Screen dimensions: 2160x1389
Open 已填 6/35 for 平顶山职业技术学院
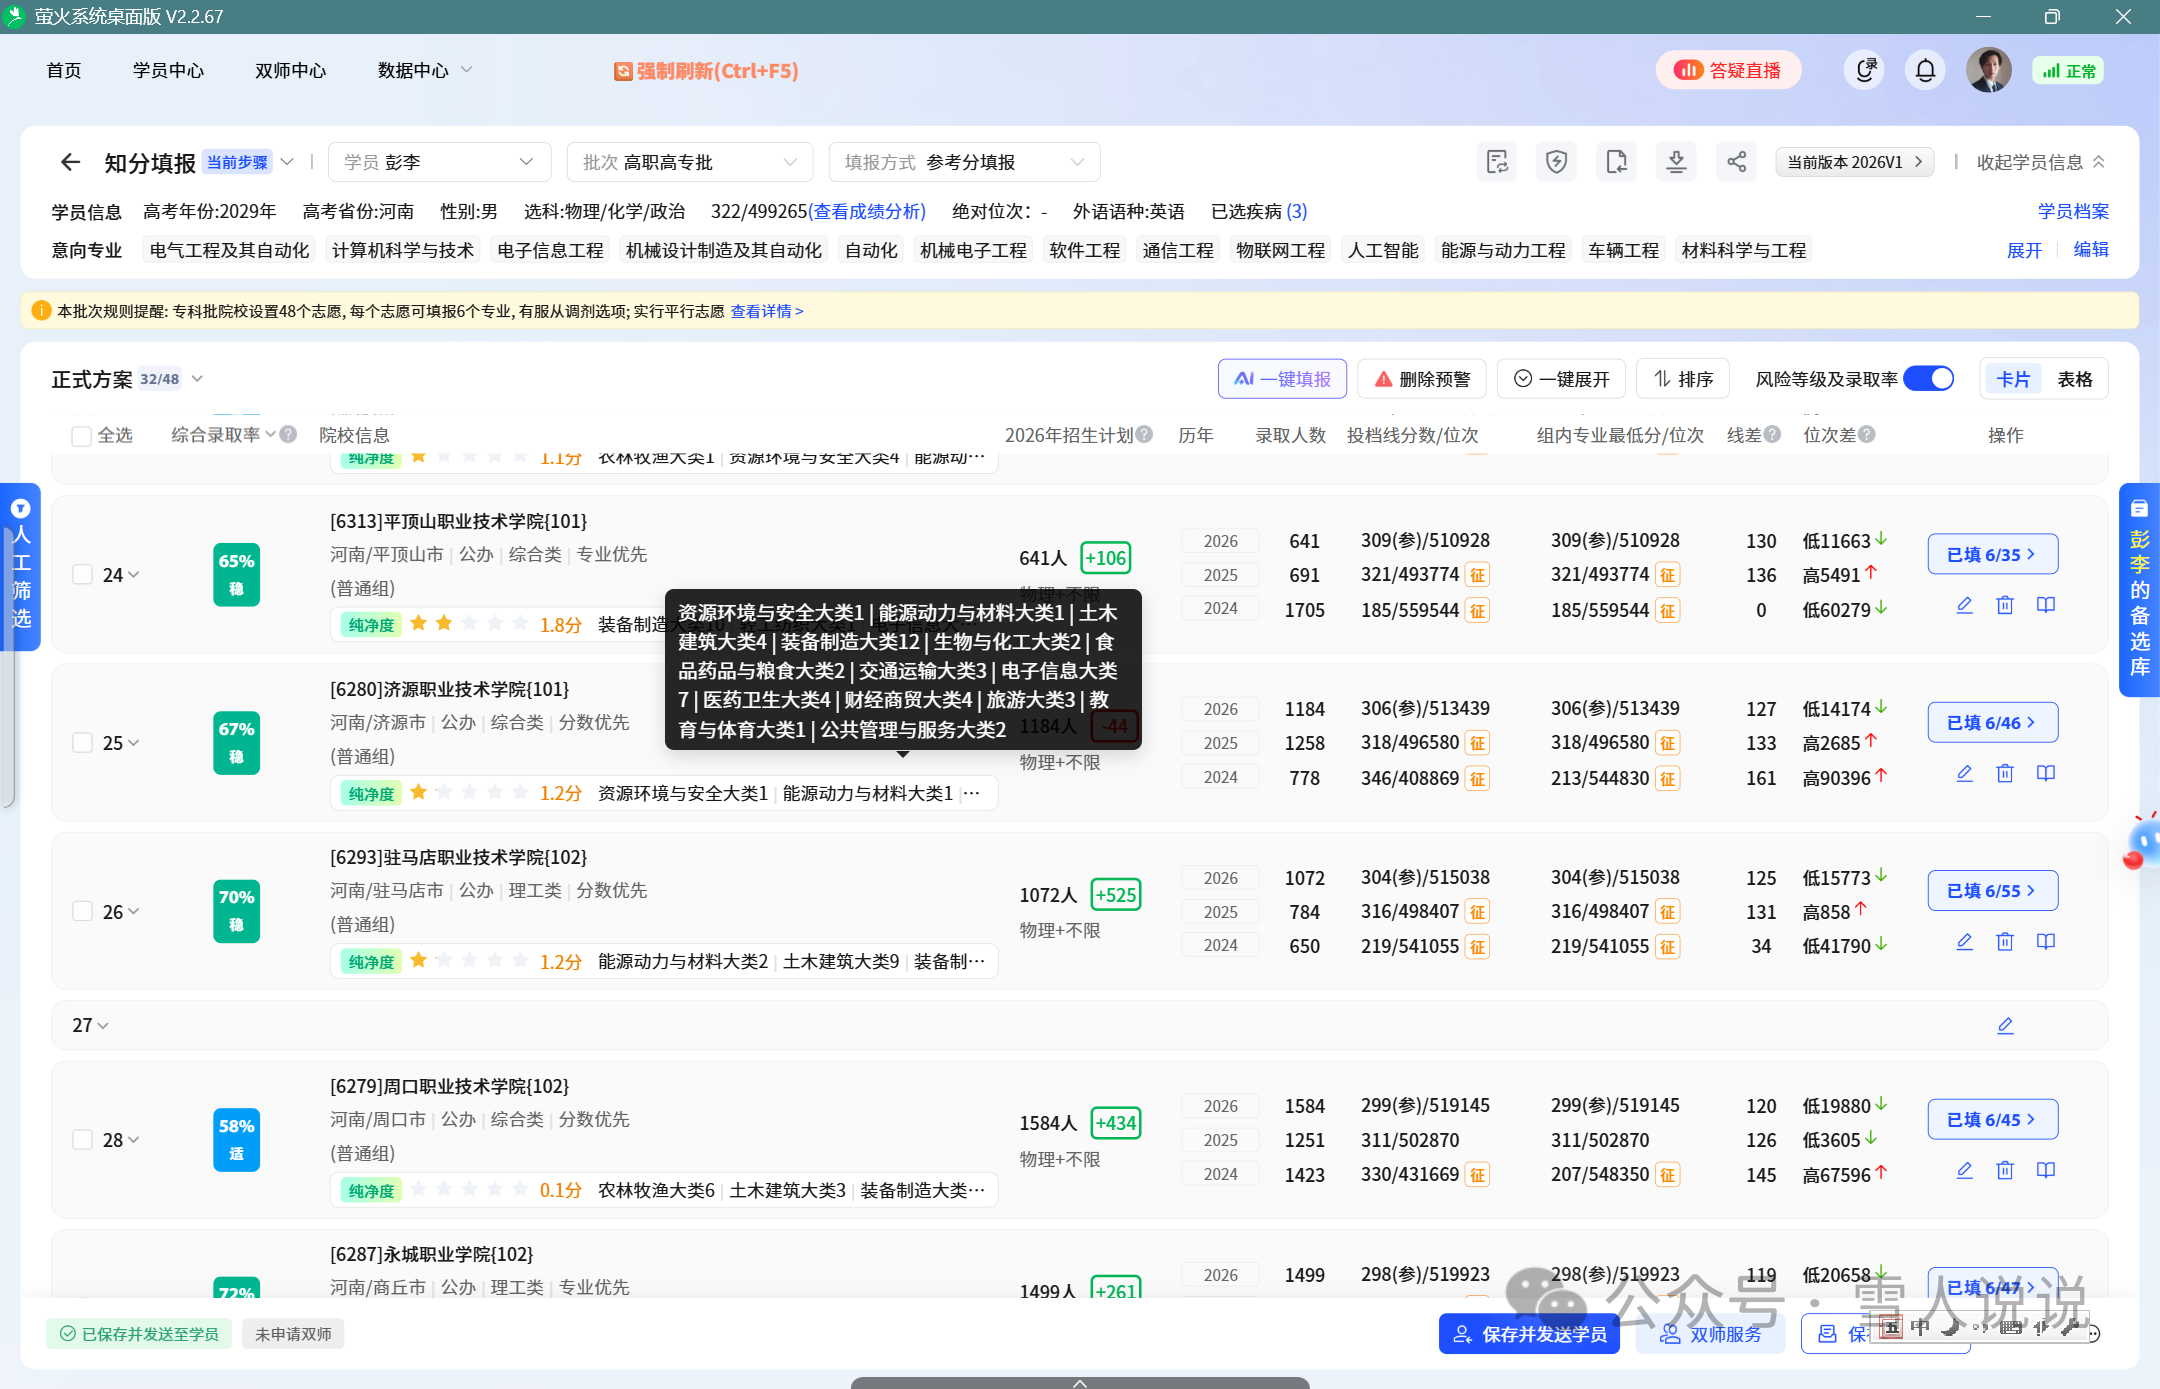[x=1992, y=555]
